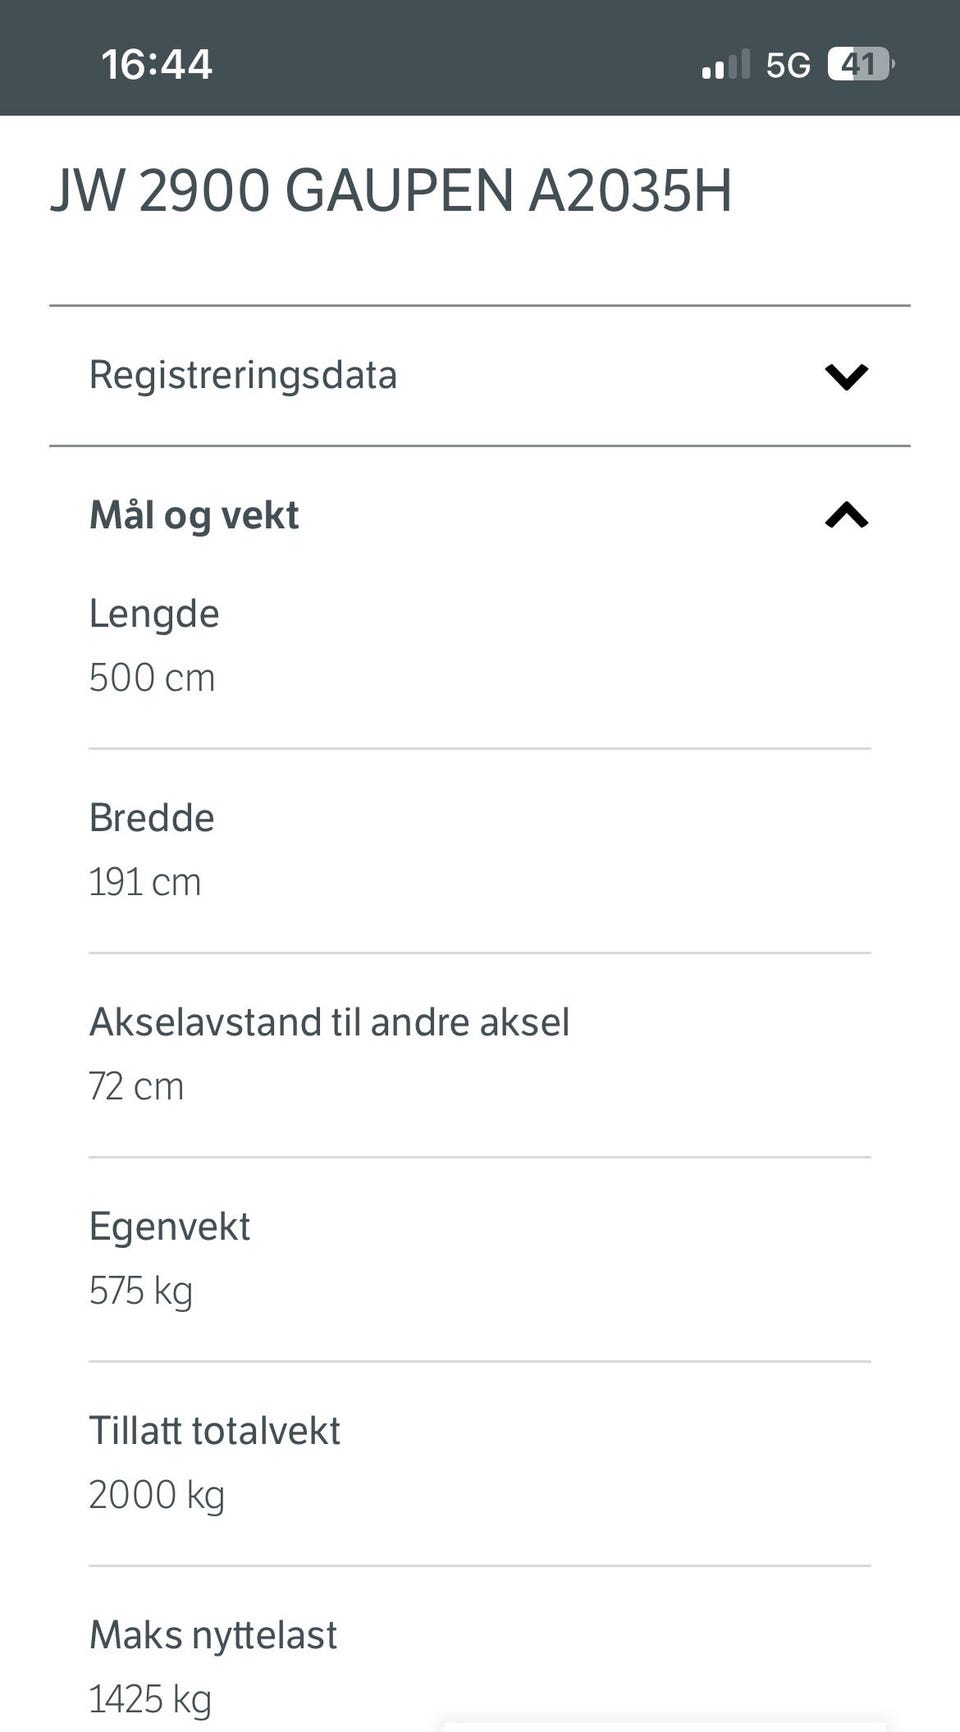Select the Lengde label
The image size is (960, 1732).
(x=154, y=614)
